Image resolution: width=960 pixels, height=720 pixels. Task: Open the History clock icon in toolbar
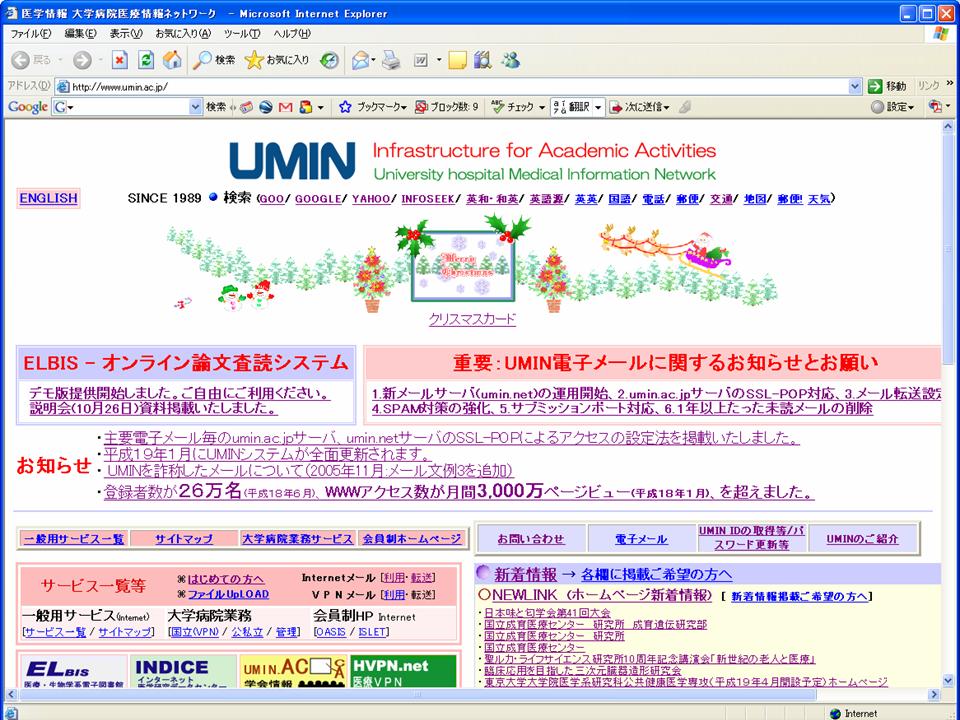pos(329,60)
